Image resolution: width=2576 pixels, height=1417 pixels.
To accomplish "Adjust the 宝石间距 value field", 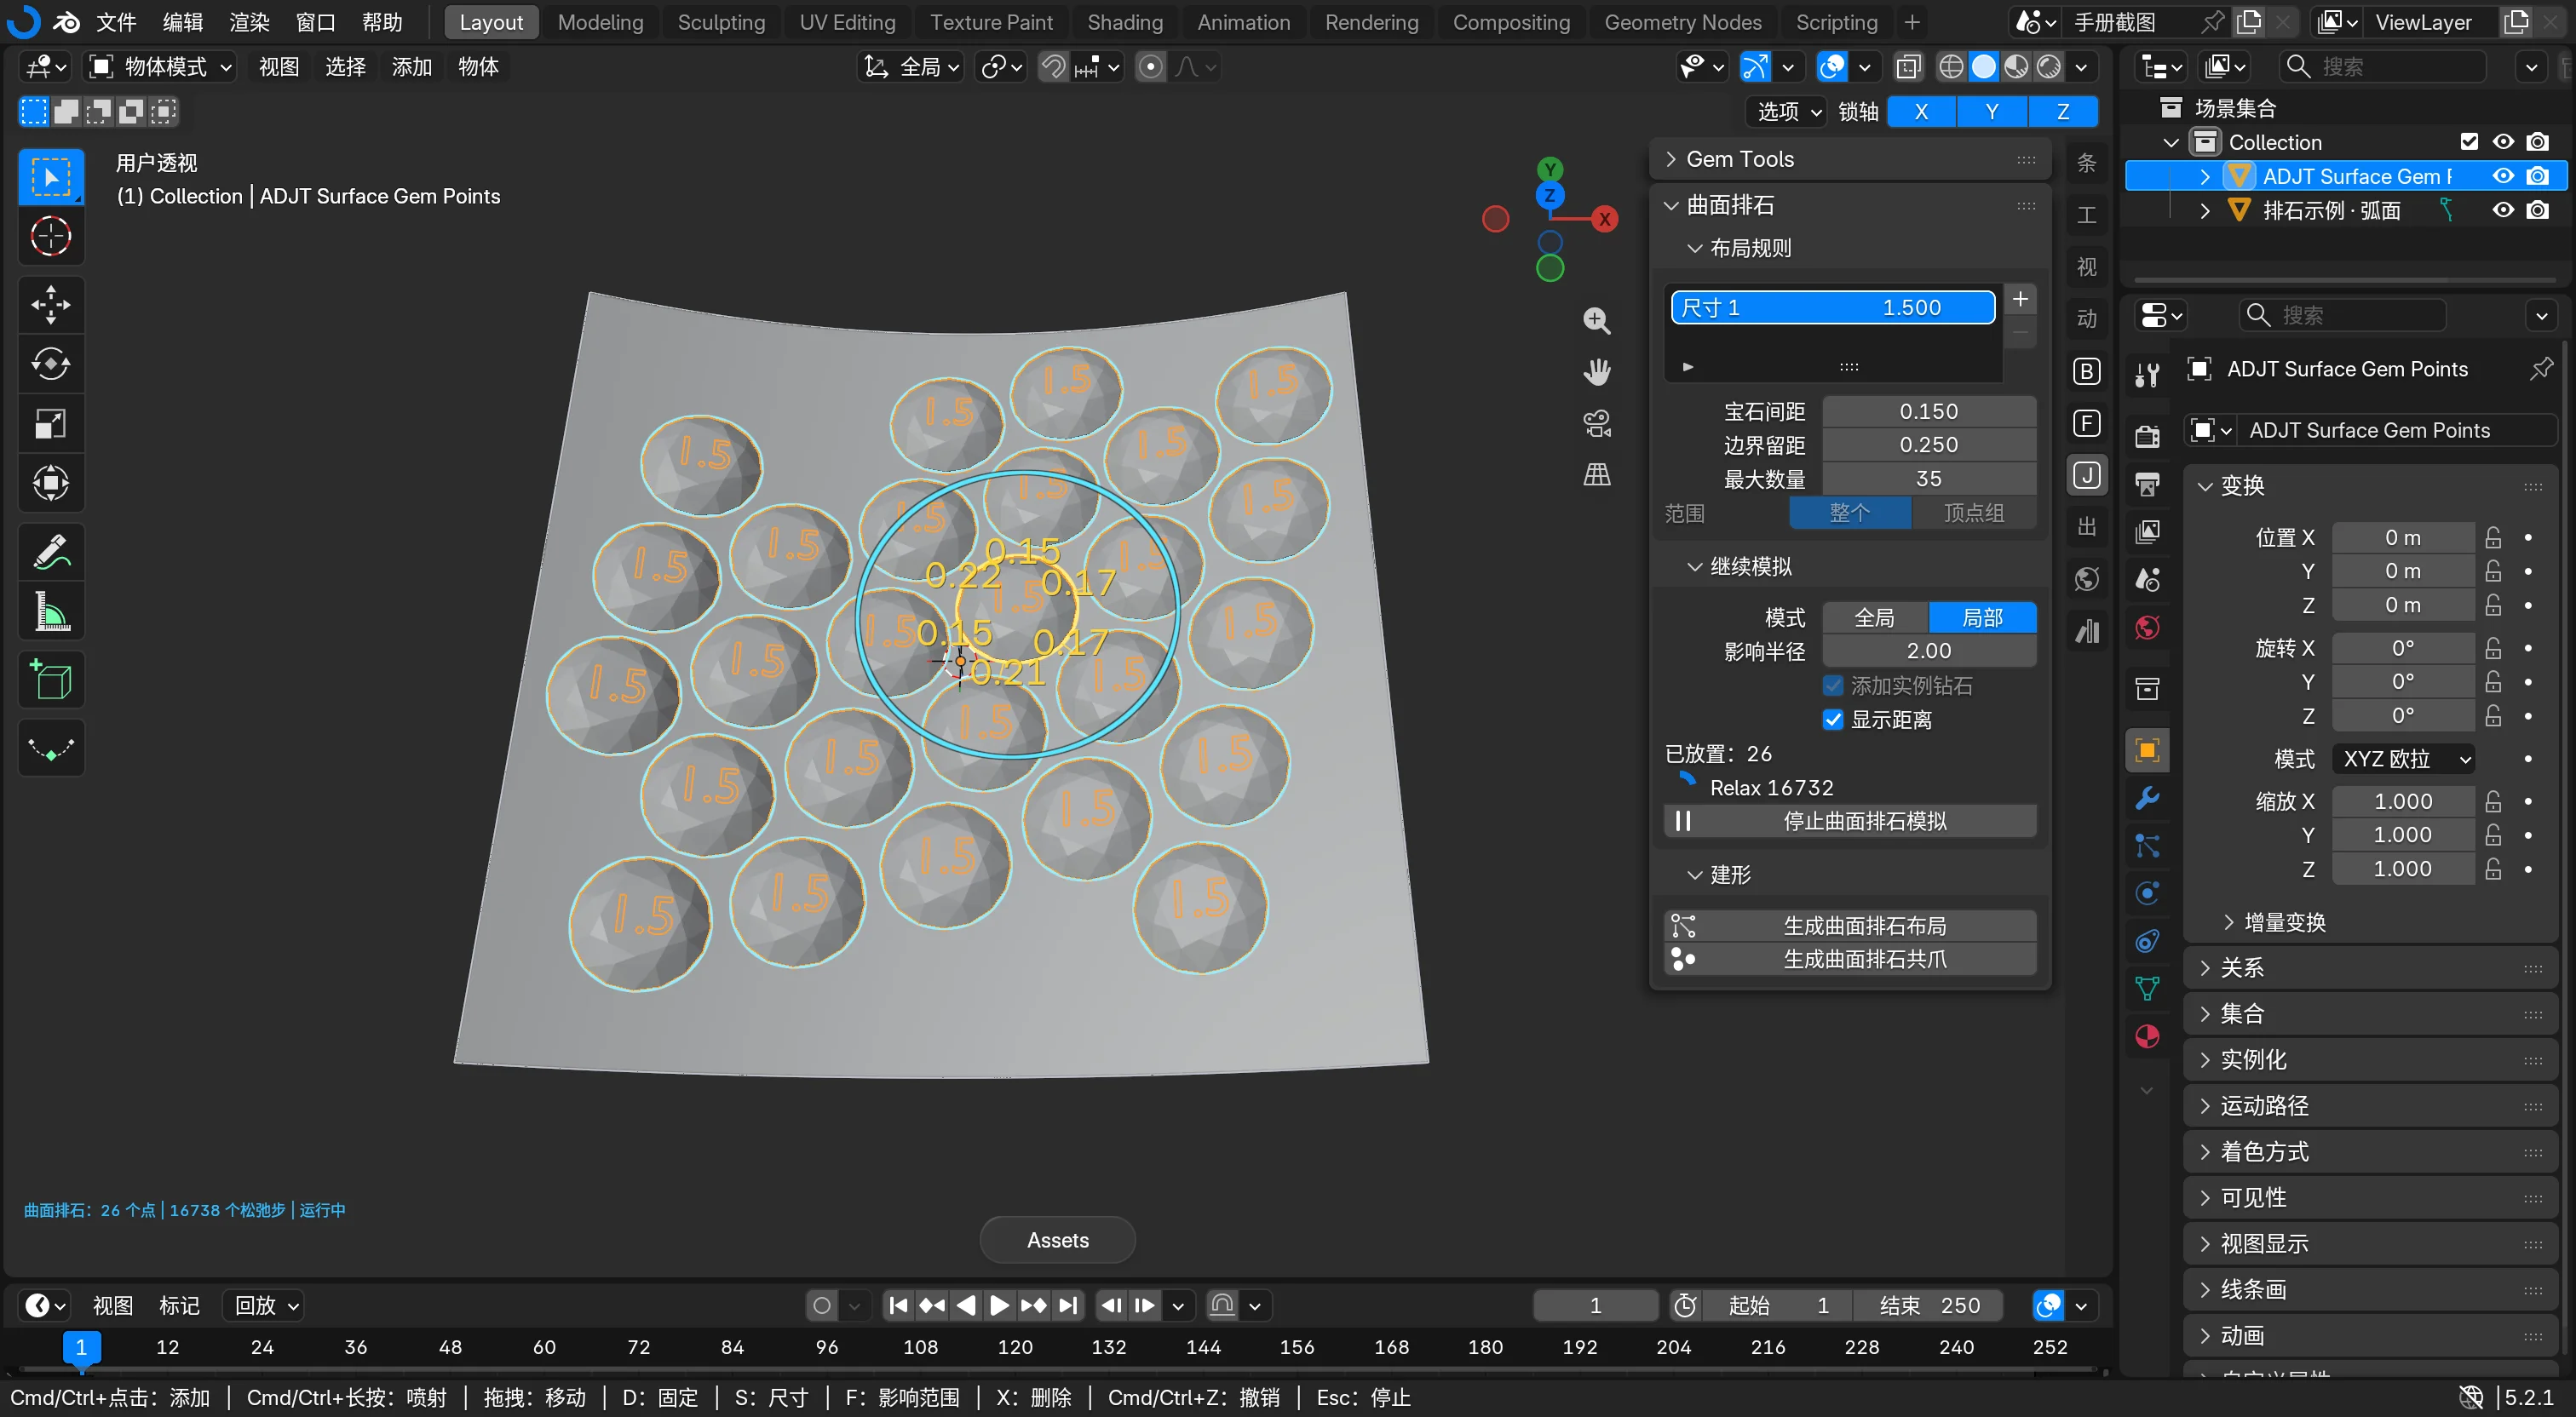I will (x=1928, y=412).
